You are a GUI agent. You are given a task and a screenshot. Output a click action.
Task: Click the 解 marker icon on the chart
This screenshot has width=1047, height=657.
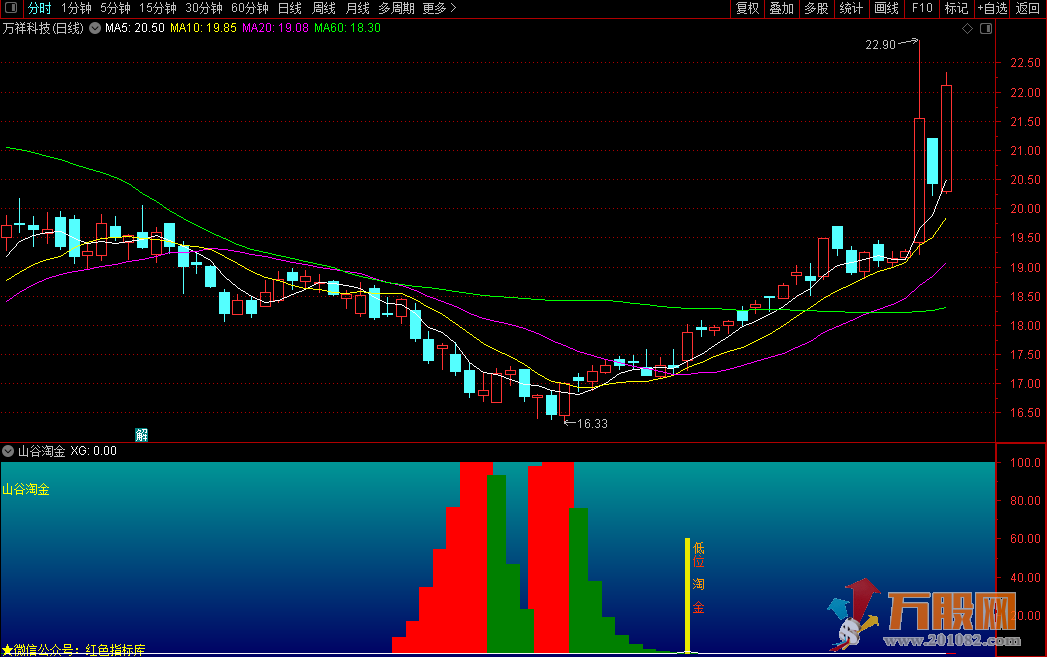(x=142, y=434)
